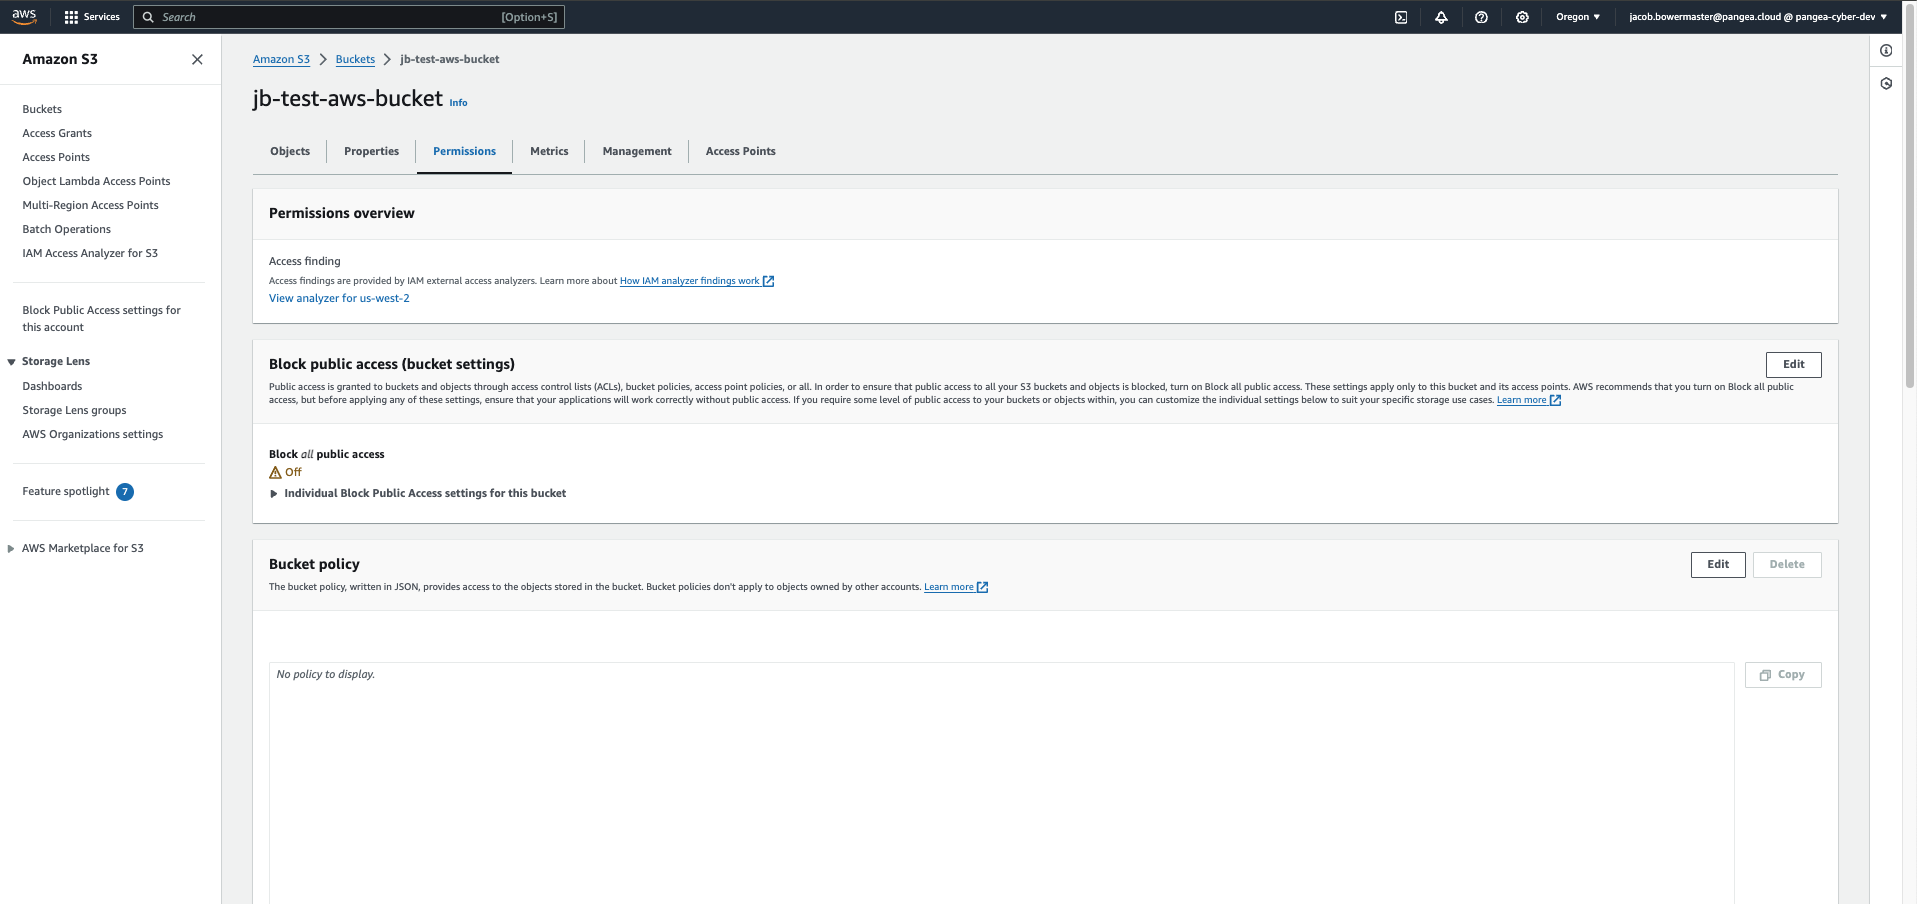1917x904 pixels.
Task: Open Storage Lens groups
Action: [74, 411]
